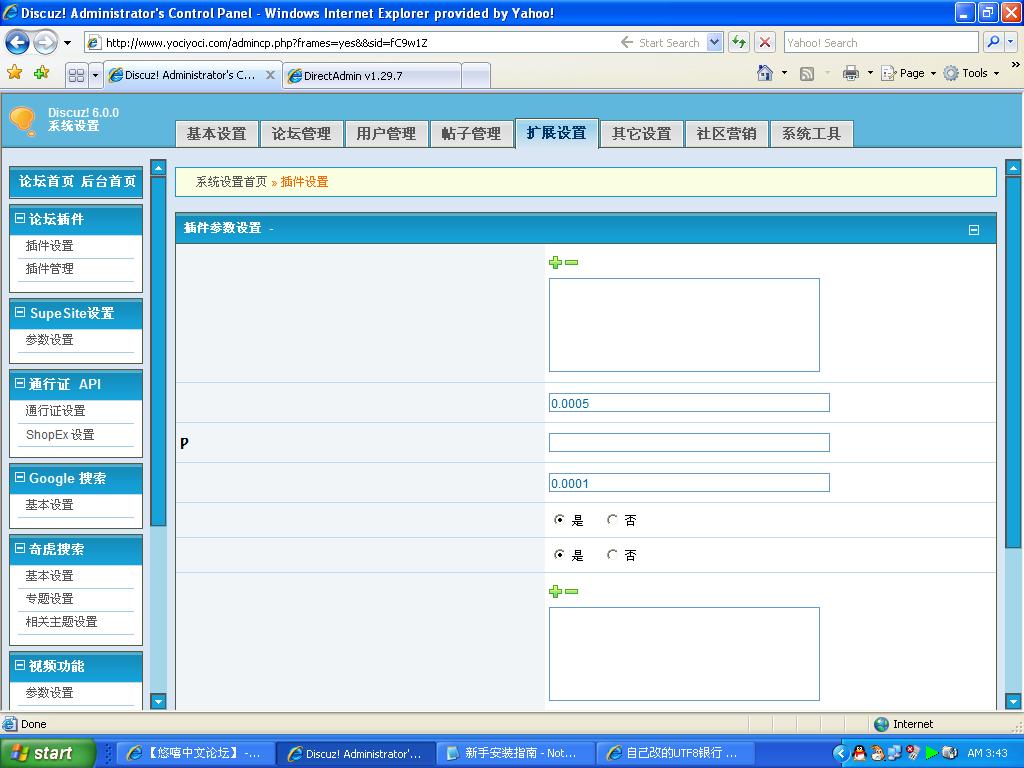Collapse the SupeSite设置 sidebar section

coord(20,312)
